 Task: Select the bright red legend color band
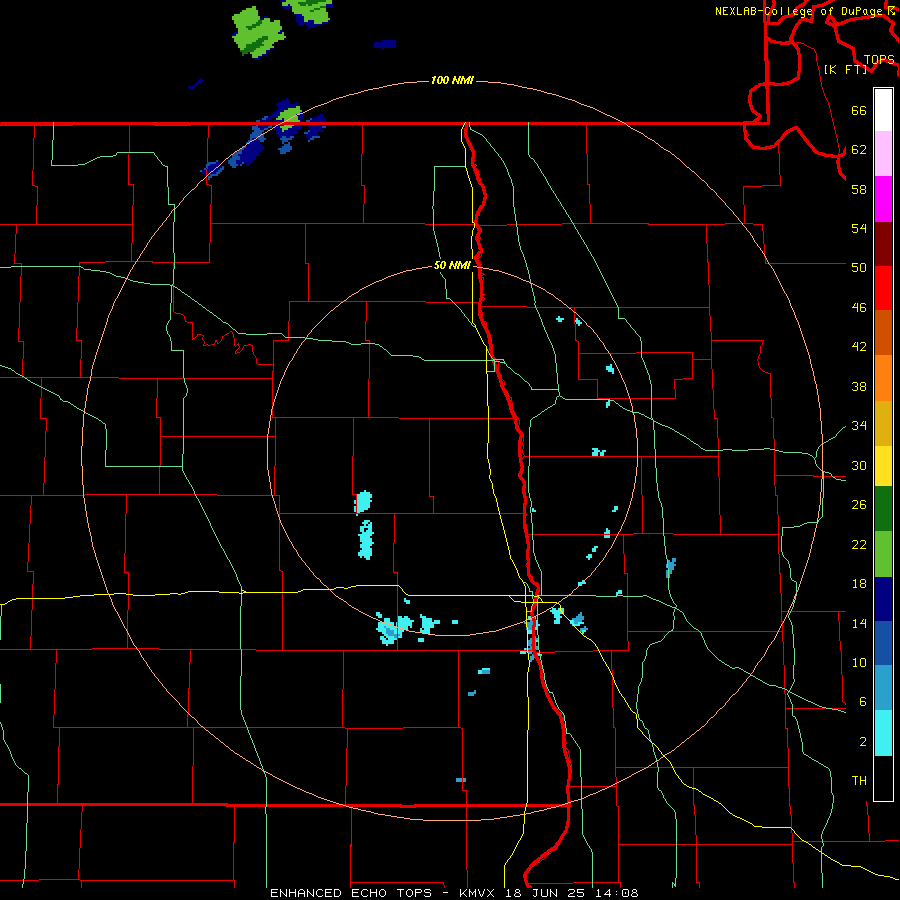tap(883, 289)
